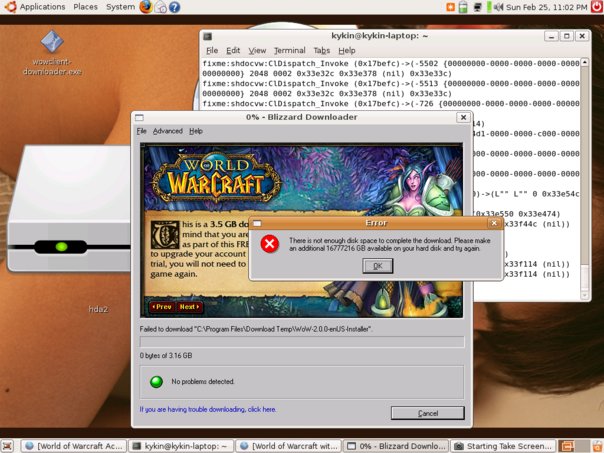Image resolution: width=604 pixels, height=453 pixels.
Task: Select the wowclient-downloader.exe desktop icon
Action: [x=52, y=53]
